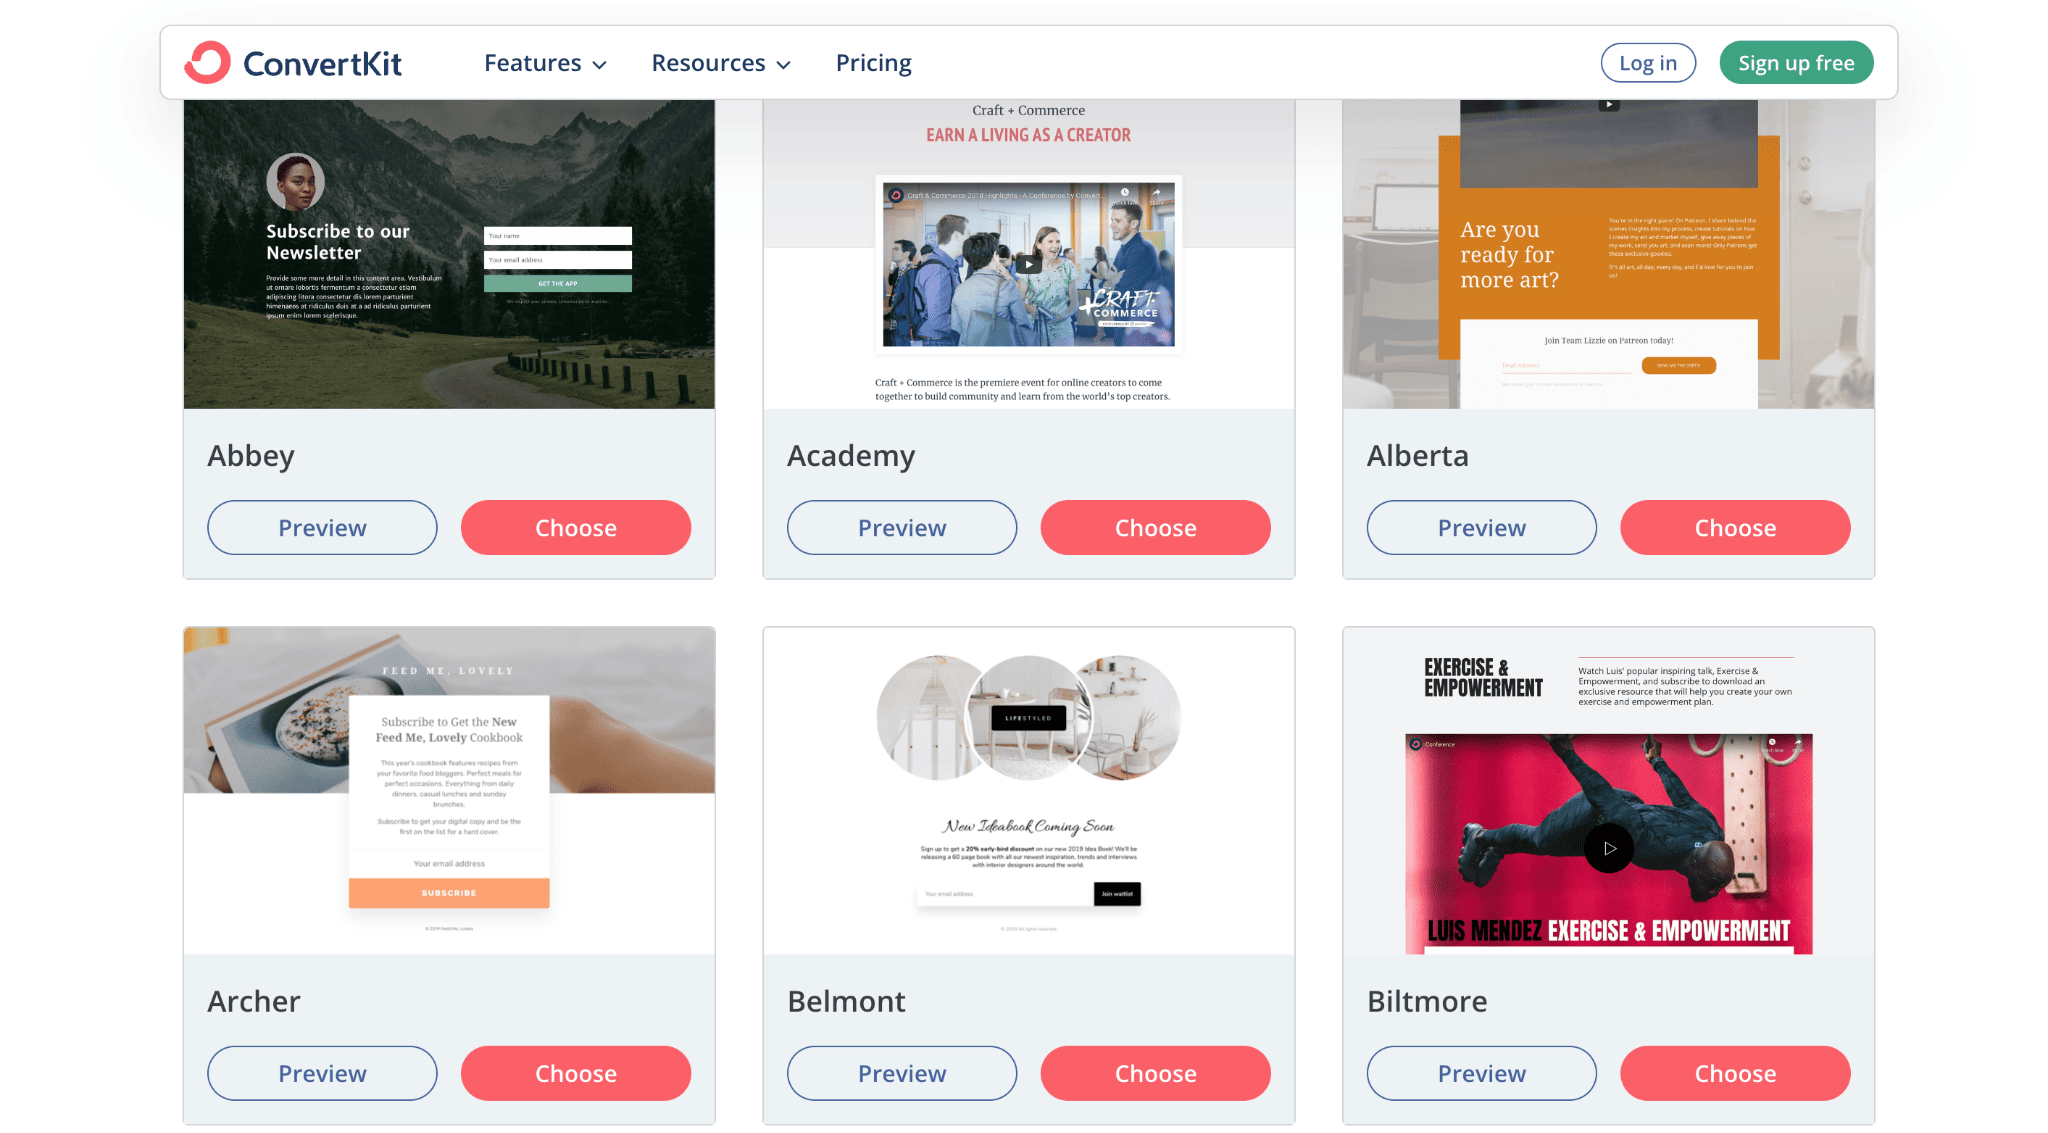Choose the Archer template
The width and height of the screenshot is (2048, 1133).
[x=575, y=1073]
